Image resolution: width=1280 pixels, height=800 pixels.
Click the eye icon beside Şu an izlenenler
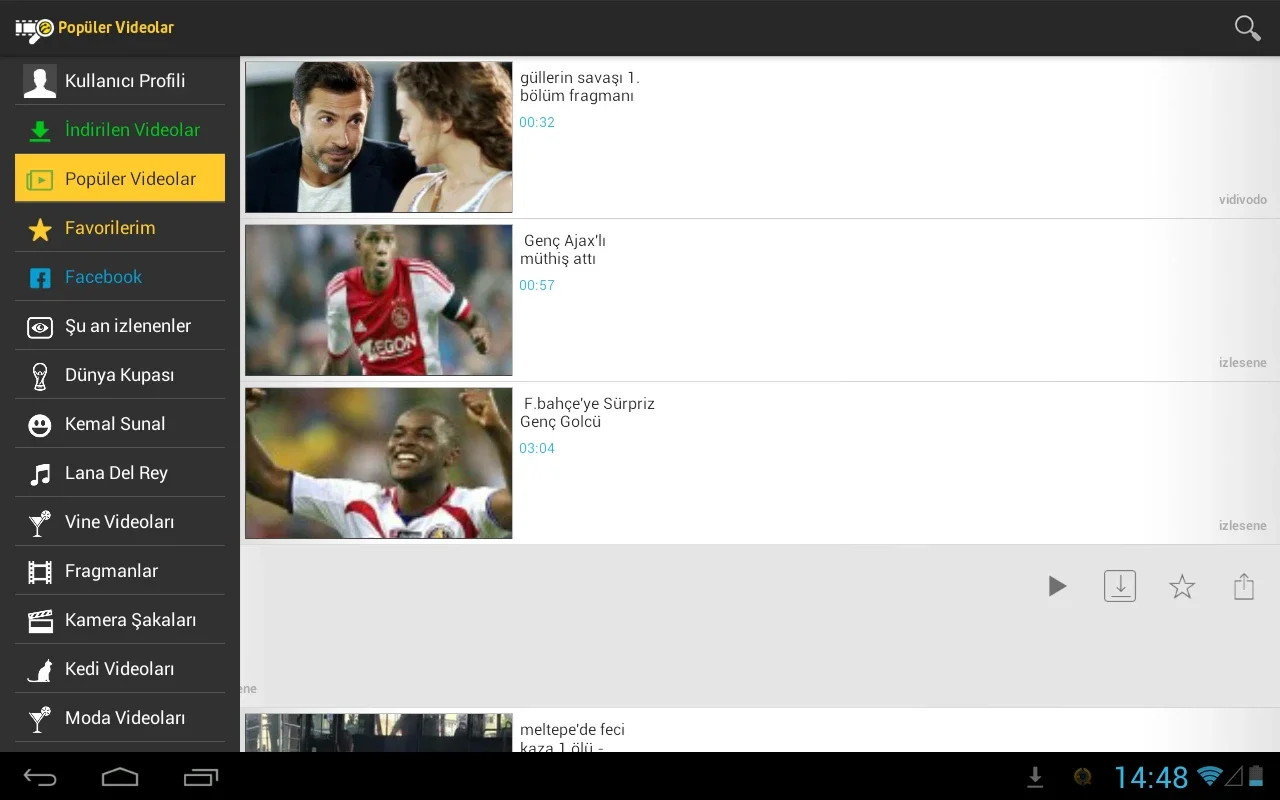[40, 327]
